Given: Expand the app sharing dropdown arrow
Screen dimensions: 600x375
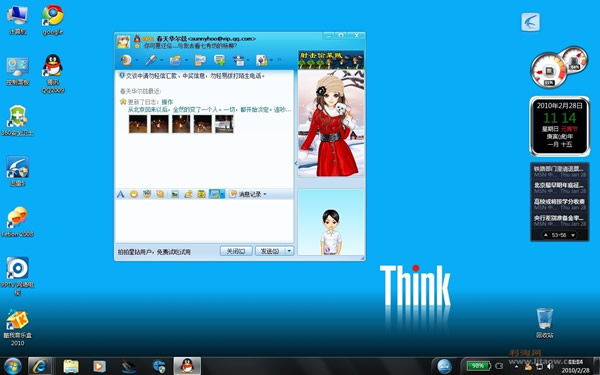Looking at the screenshot, I should point(248,60).
